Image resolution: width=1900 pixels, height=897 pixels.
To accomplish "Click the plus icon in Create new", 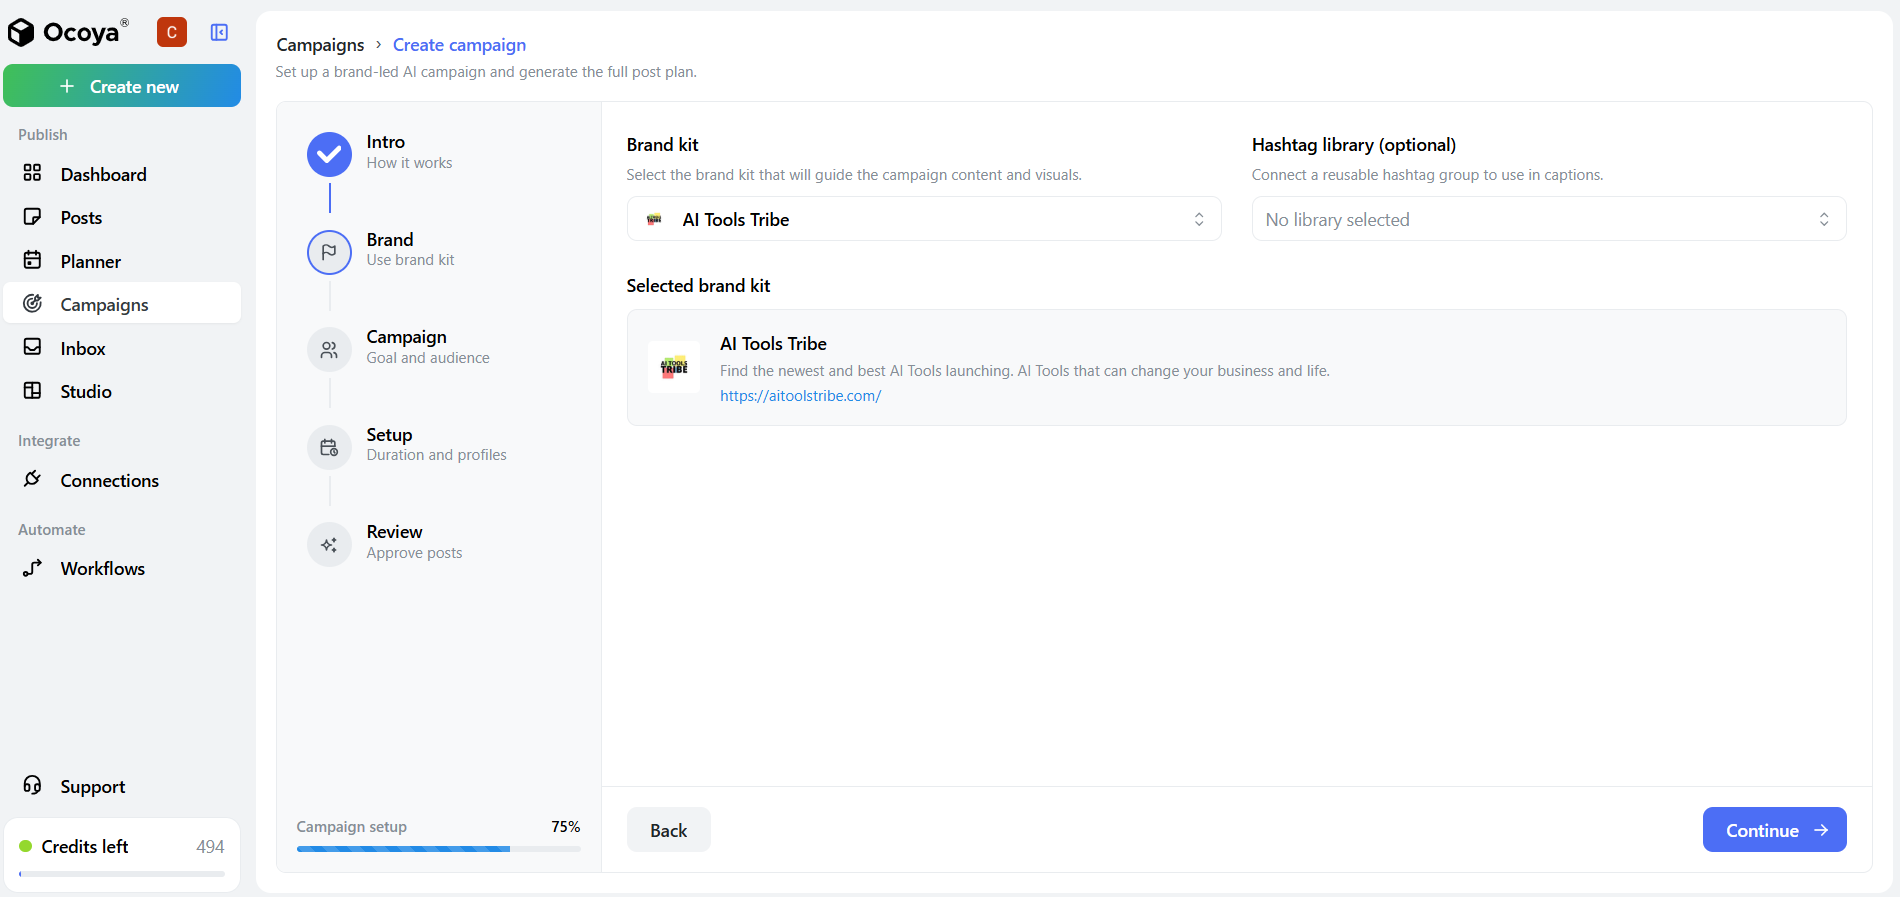I will (67, 86).
